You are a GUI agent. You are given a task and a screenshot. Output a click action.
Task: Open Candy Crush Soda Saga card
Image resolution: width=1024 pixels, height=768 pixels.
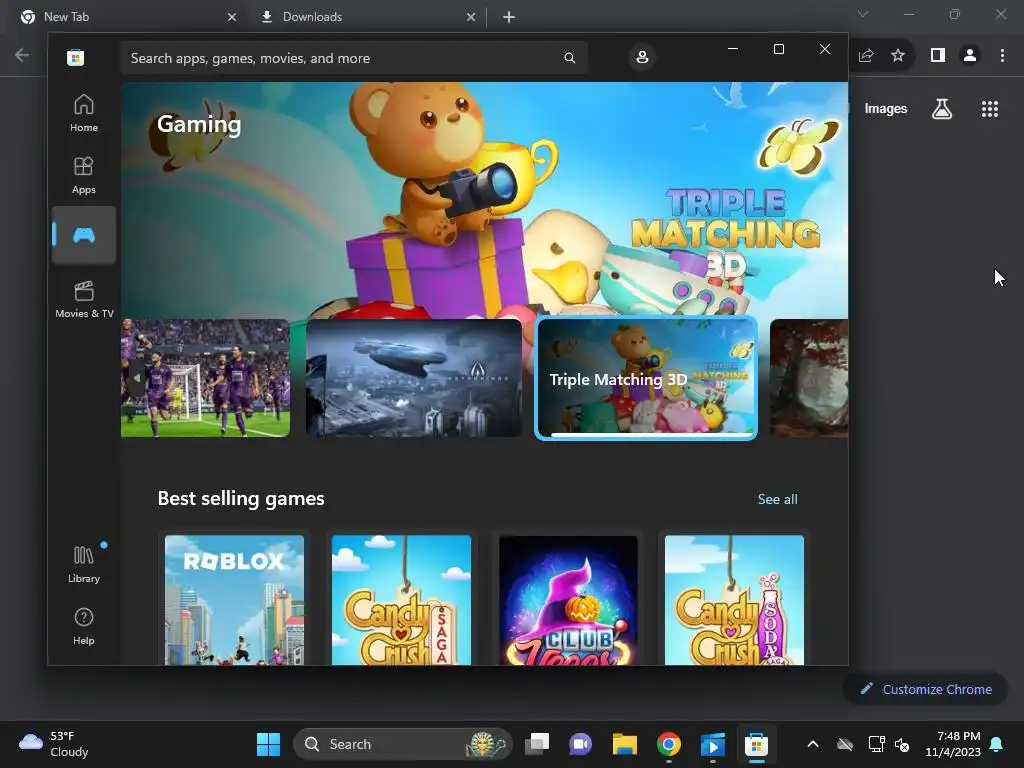[x=734, y=600]
